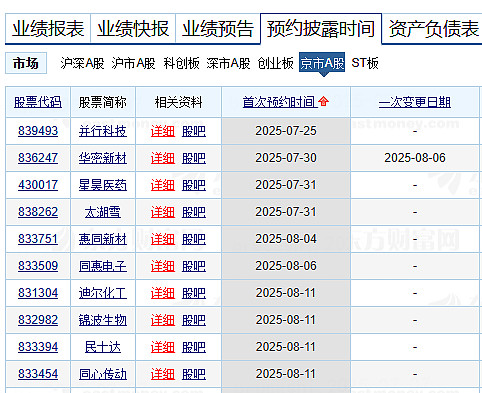Open stock code 430017
This screenshot has width=482, height=393.
(x=38, y=185)
